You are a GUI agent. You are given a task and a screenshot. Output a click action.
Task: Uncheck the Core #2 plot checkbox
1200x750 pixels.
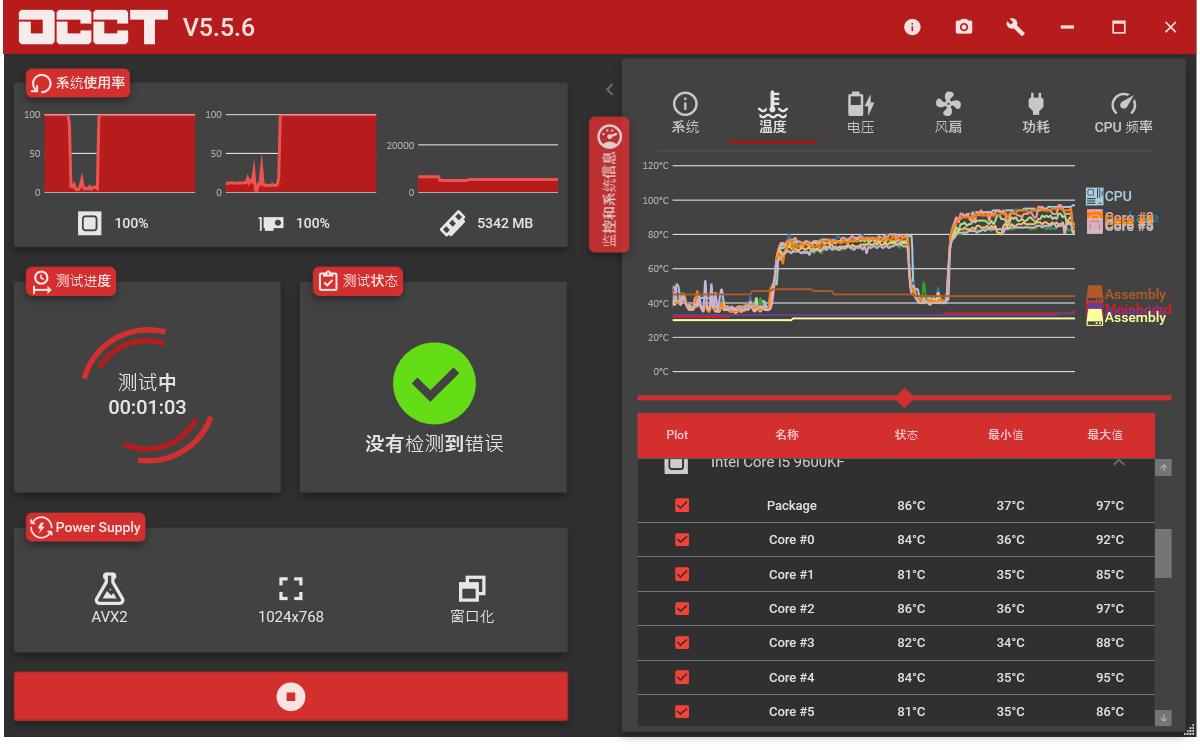[x=683, y=608]
